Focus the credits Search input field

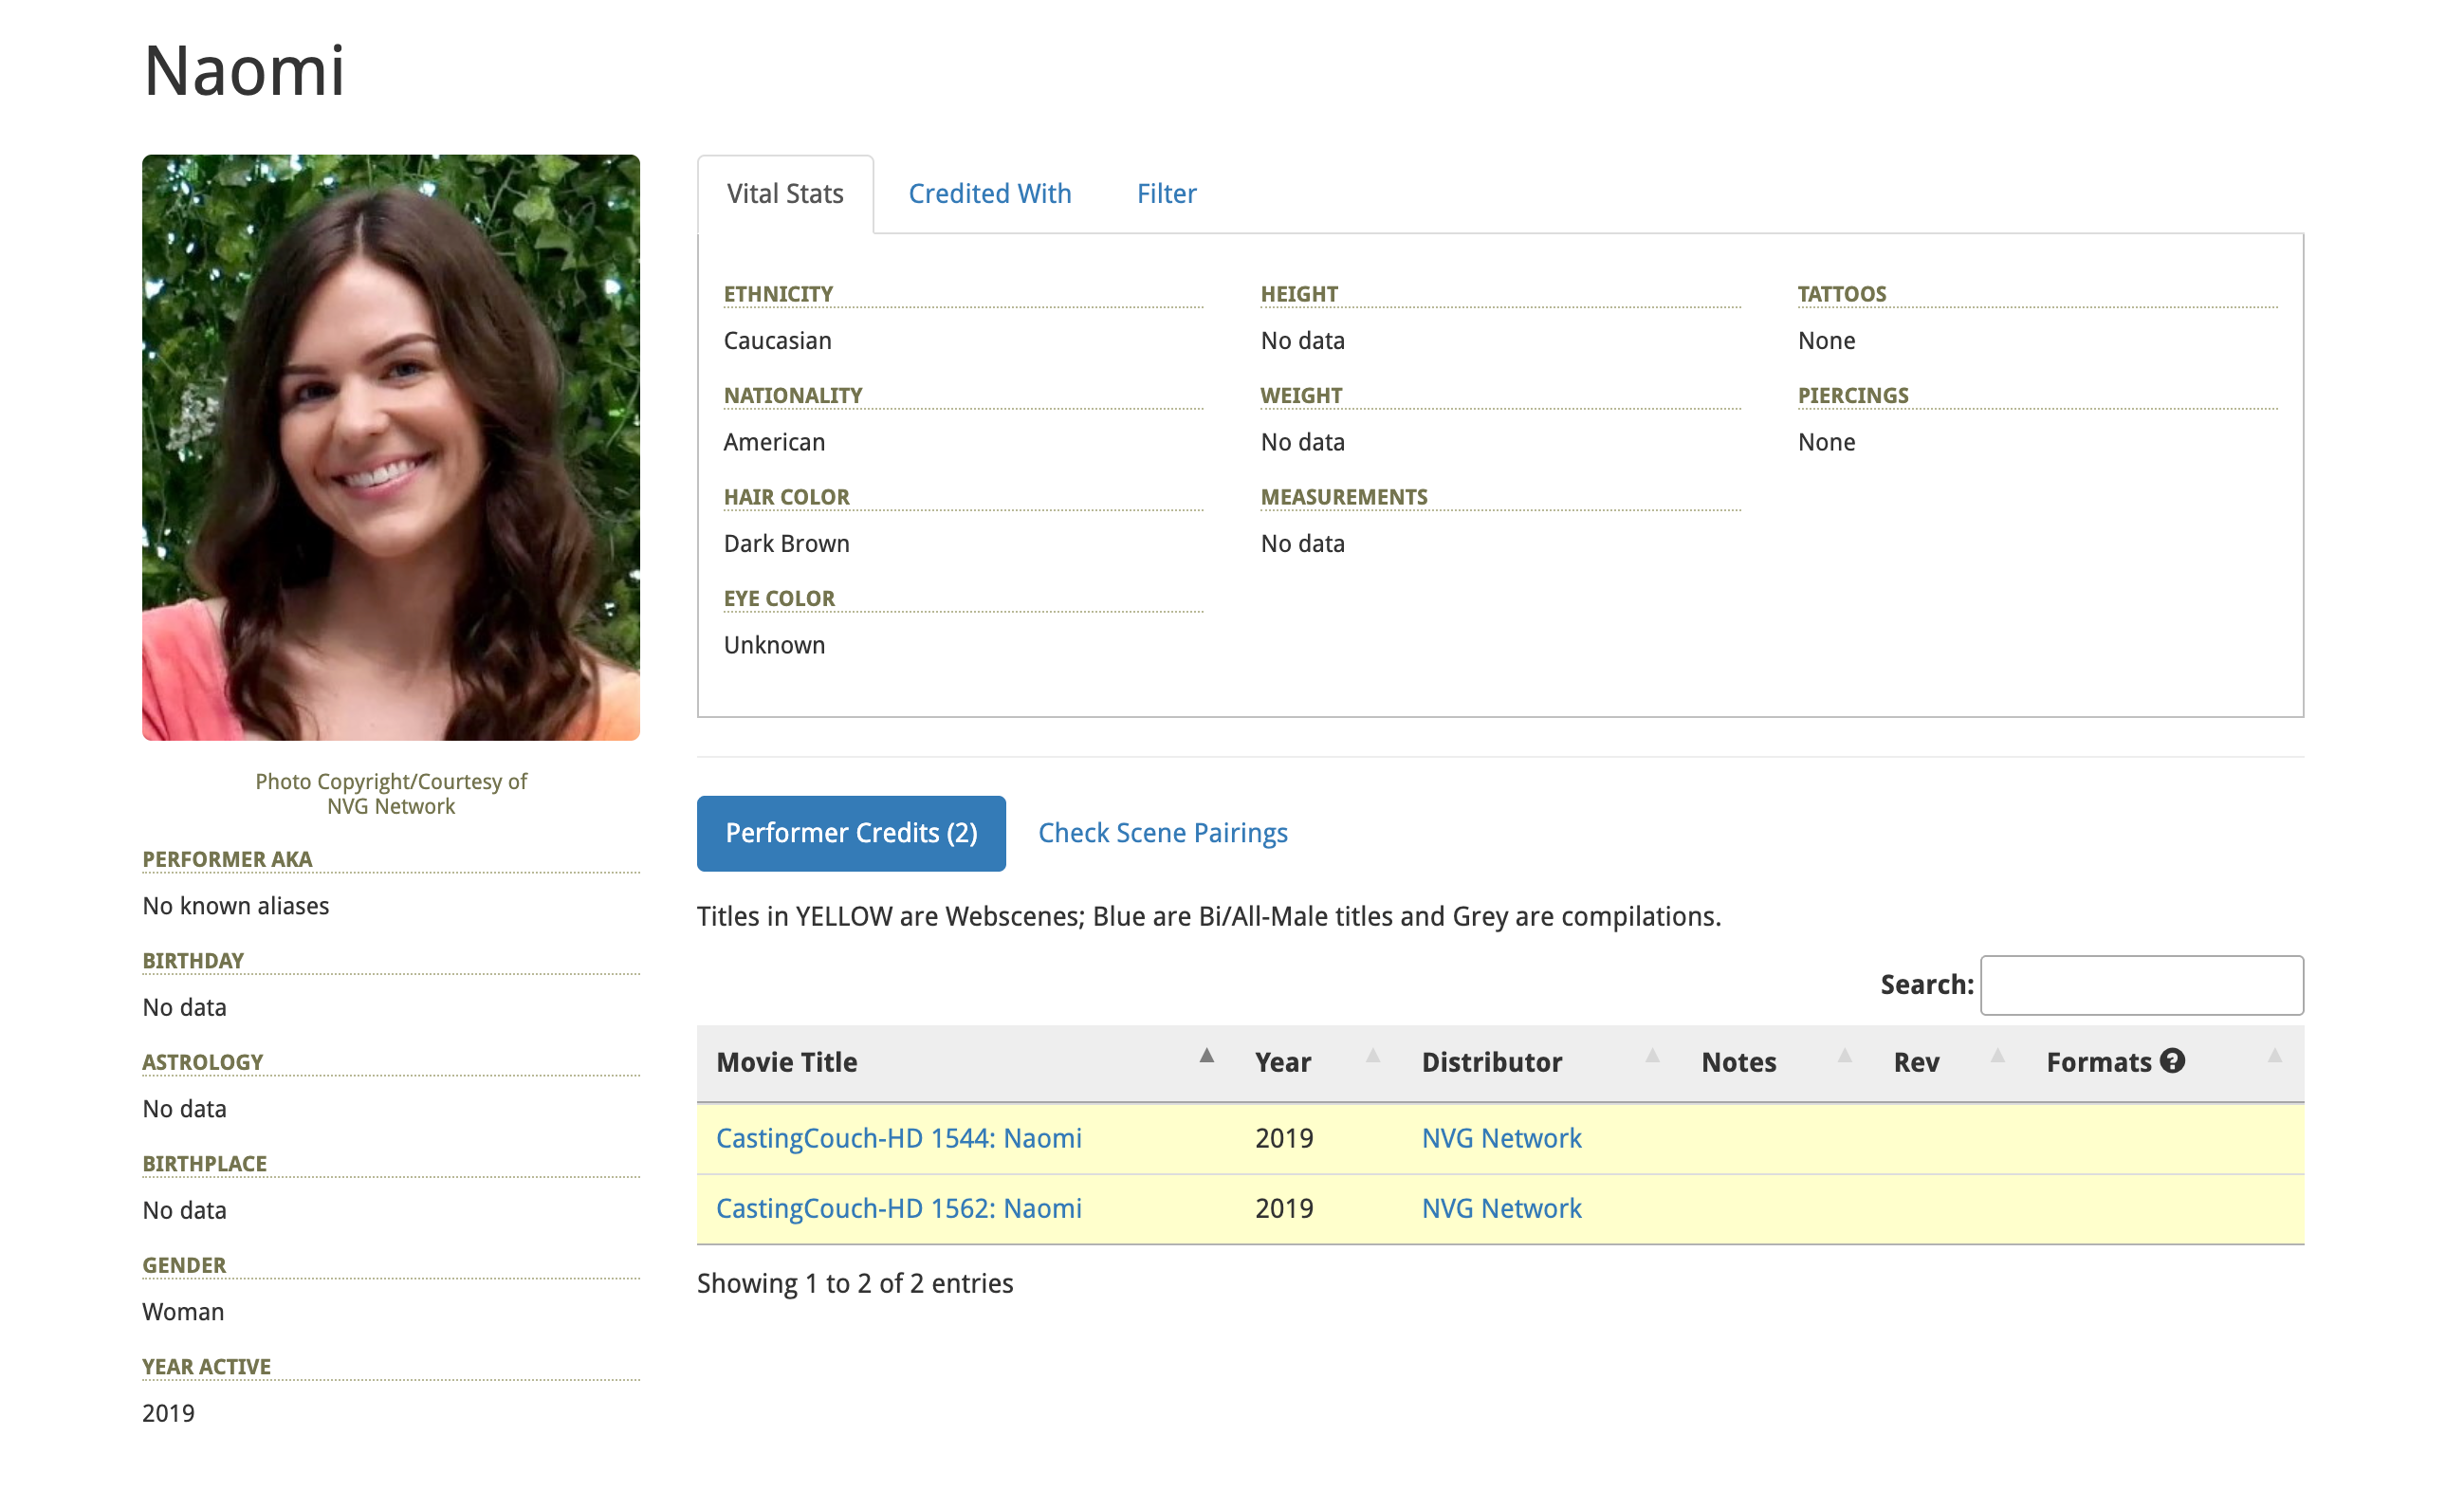coord(2141,985)
